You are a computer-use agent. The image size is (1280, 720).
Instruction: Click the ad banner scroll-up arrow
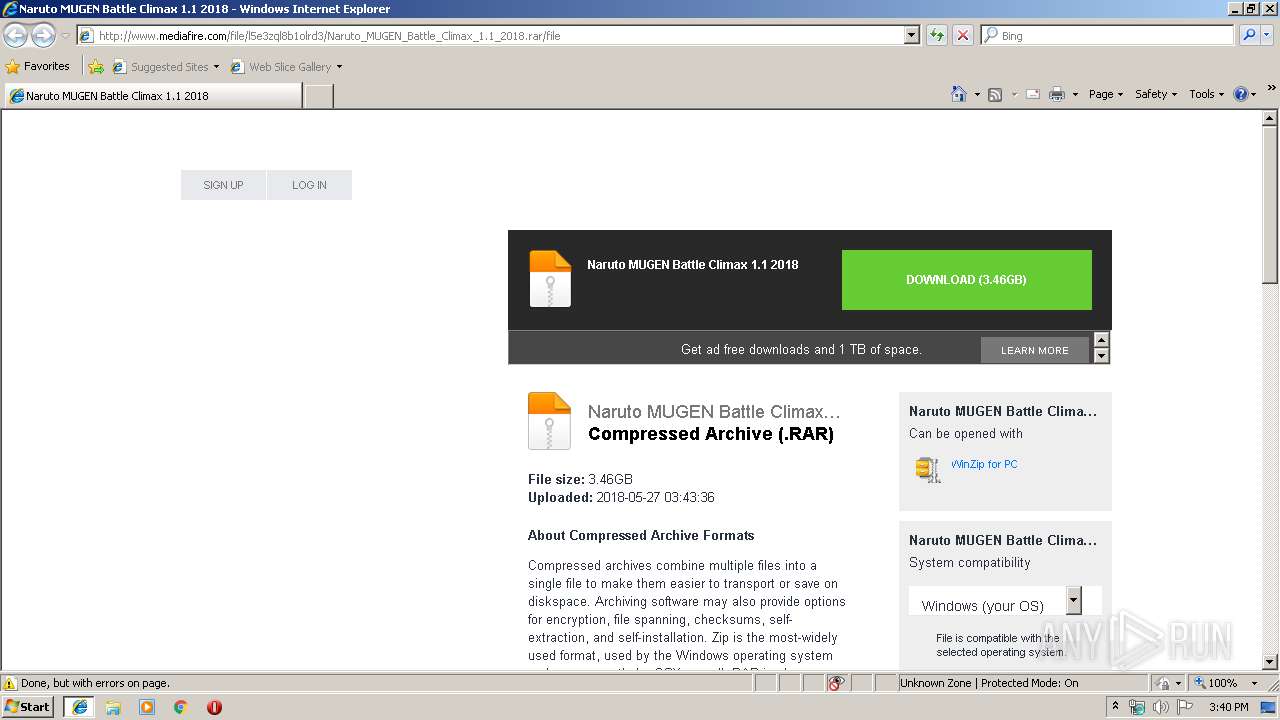click(x=1101, y=340)
